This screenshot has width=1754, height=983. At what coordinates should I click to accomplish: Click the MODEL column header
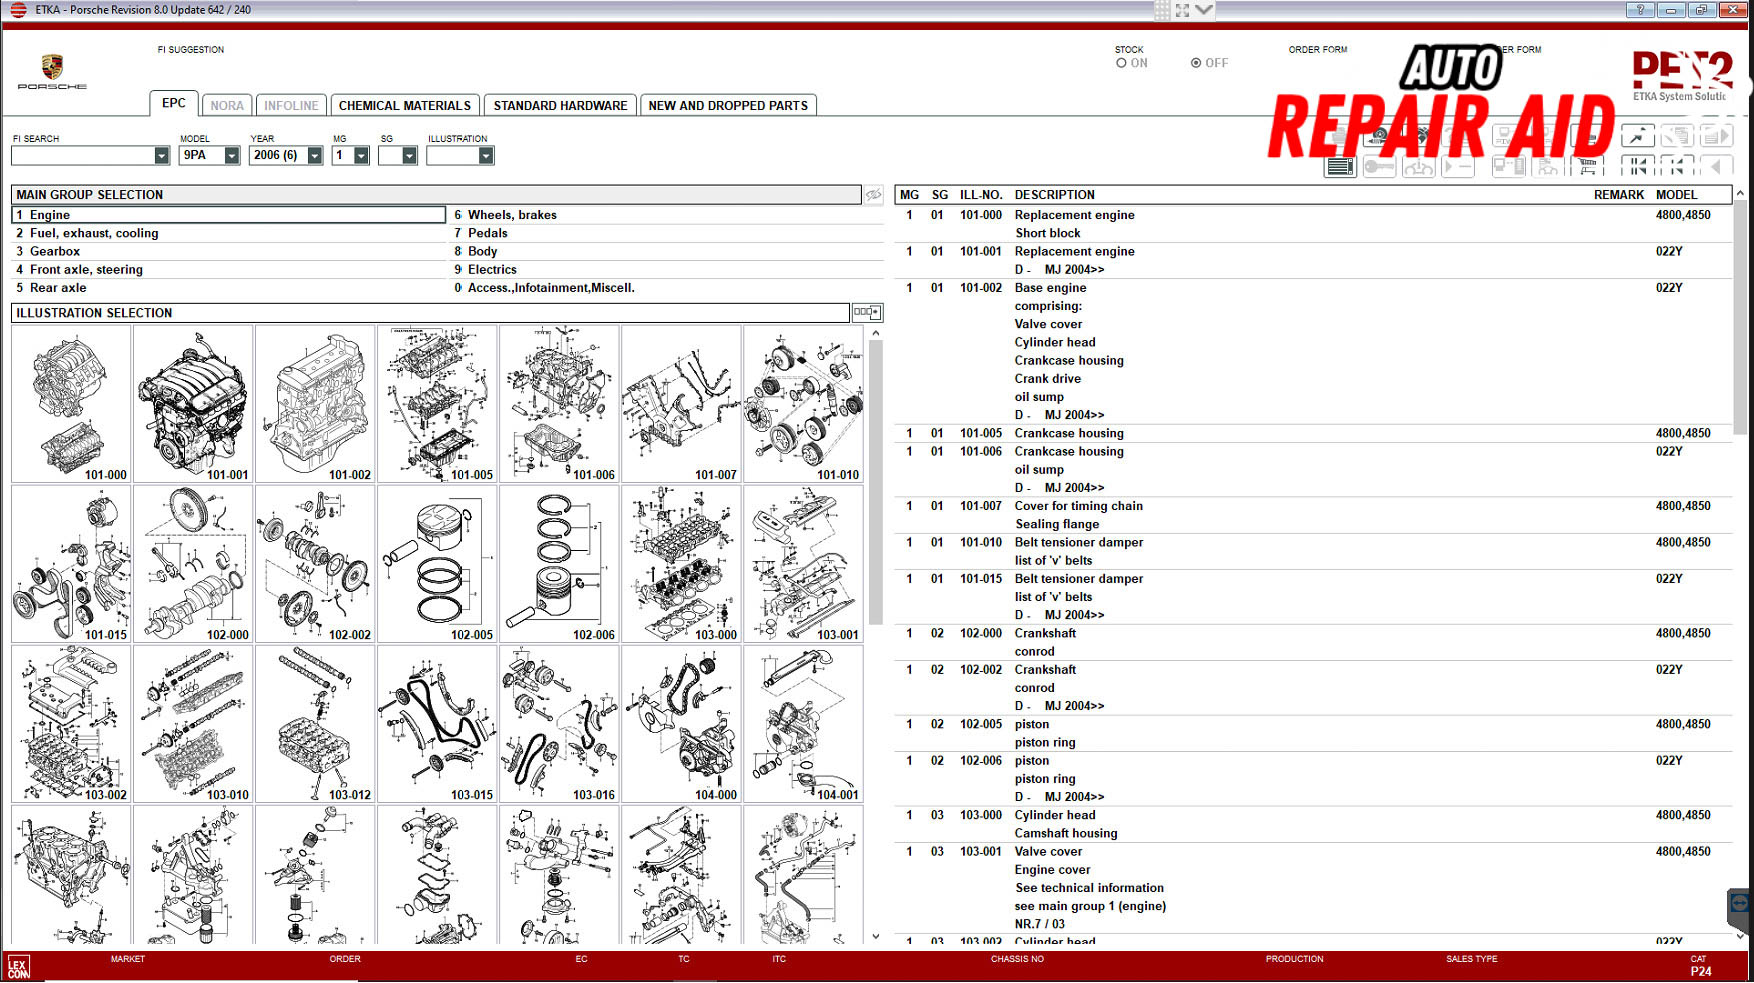[x=1677, y=195]
